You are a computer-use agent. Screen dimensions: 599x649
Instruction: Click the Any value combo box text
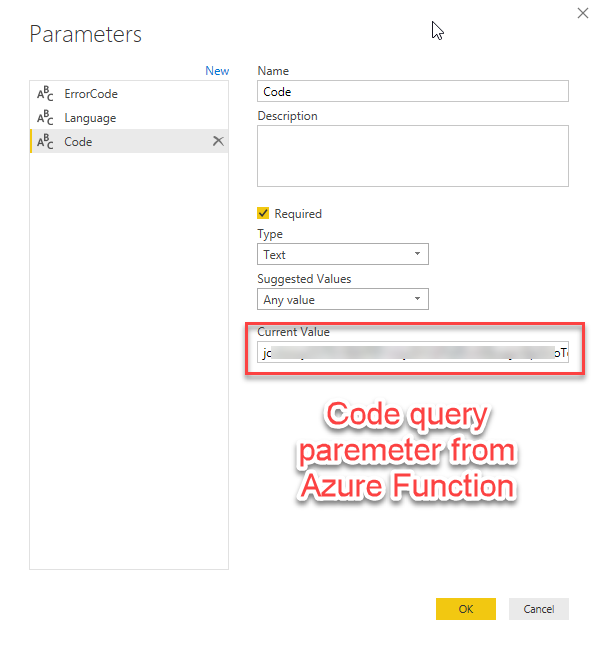pos(289,300)
